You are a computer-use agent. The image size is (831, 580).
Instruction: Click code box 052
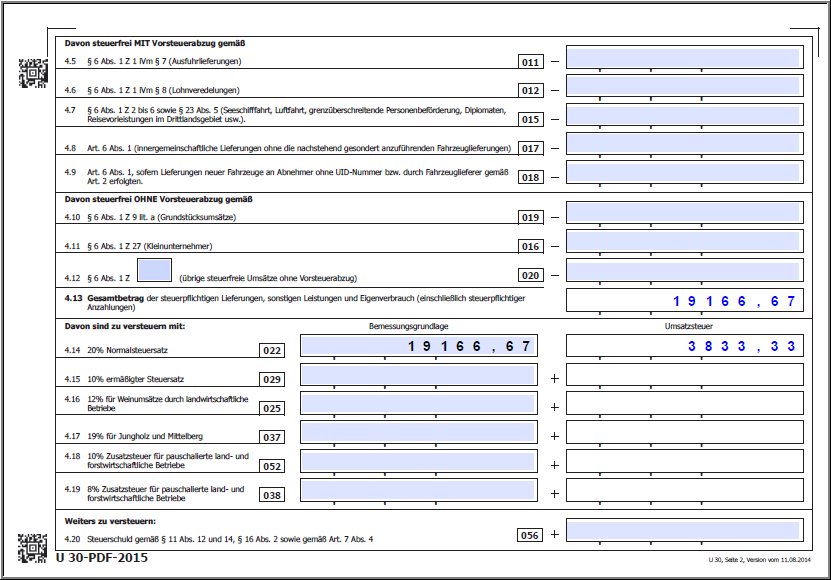(272, 466)
